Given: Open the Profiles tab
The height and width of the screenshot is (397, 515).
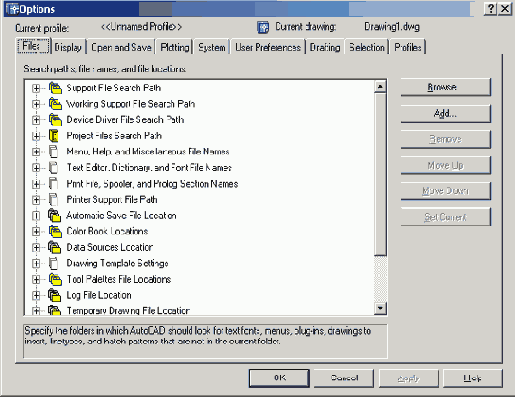Looking at the screenshot, I should pyautogui.click(x=408, y=47).
